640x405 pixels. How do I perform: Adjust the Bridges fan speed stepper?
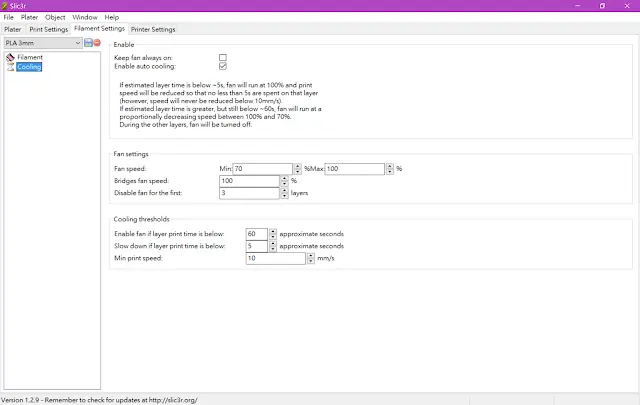pyautogui.click(x=284, y=181)
